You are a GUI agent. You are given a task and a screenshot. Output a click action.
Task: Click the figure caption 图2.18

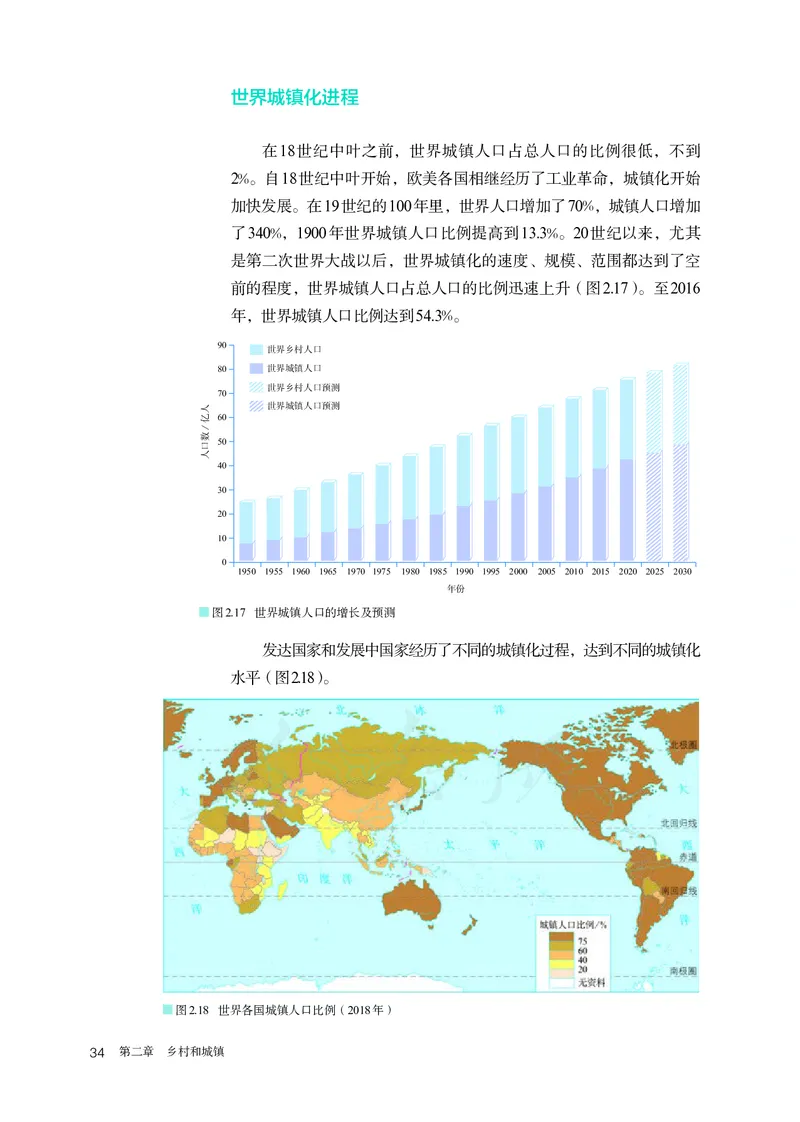pos(190,1008)
